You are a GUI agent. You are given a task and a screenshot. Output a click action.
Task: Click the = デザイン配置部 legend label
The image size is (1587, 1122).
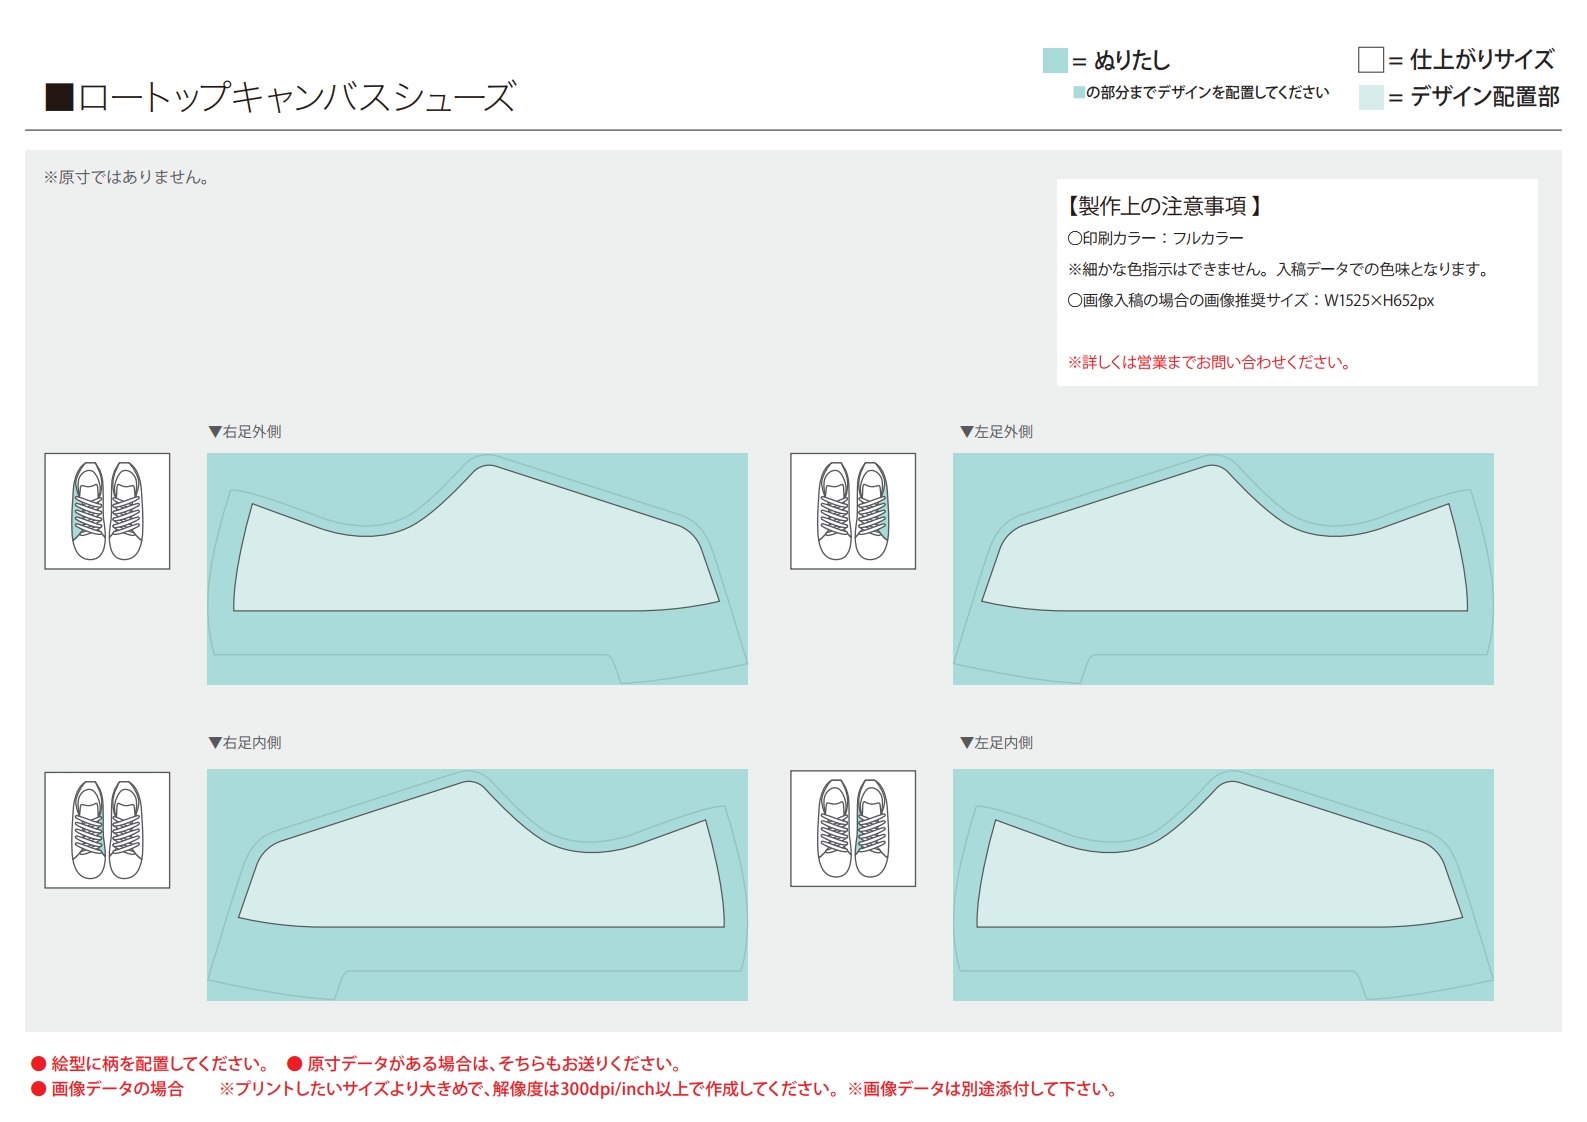pos(1474,97)
